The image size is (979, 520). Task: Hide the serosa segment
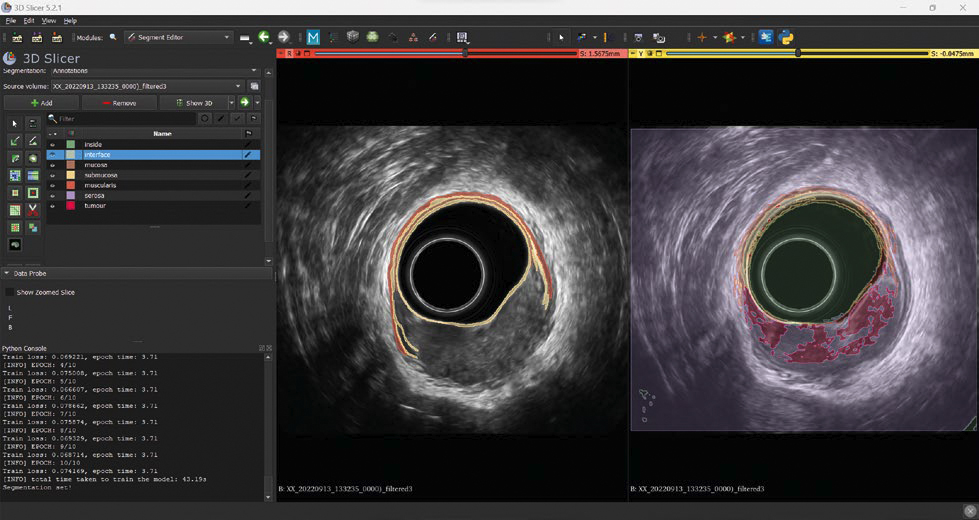tap(52, 195)
